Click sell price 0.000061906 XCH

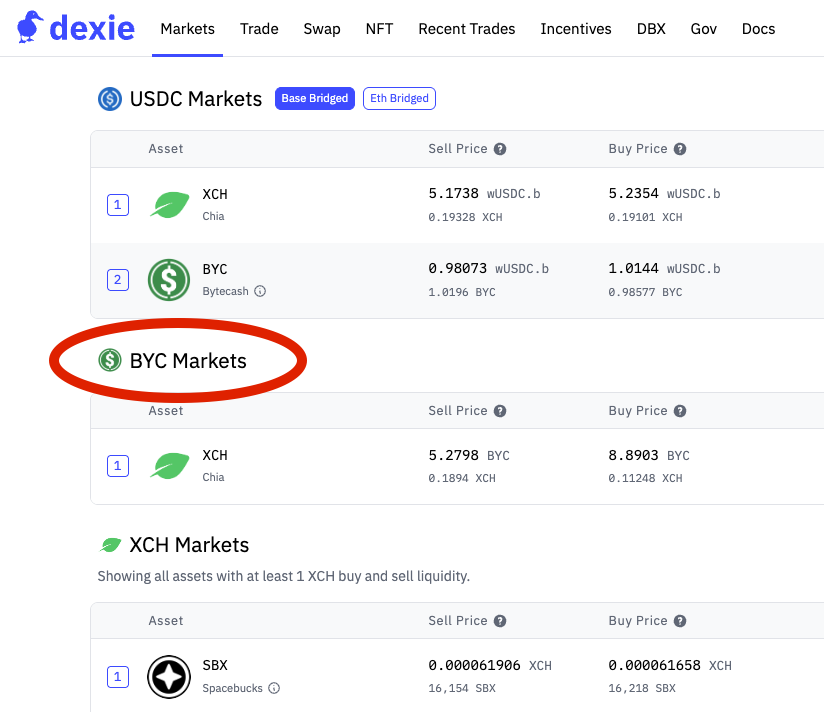pyautogui.click(x=490, y=665)
